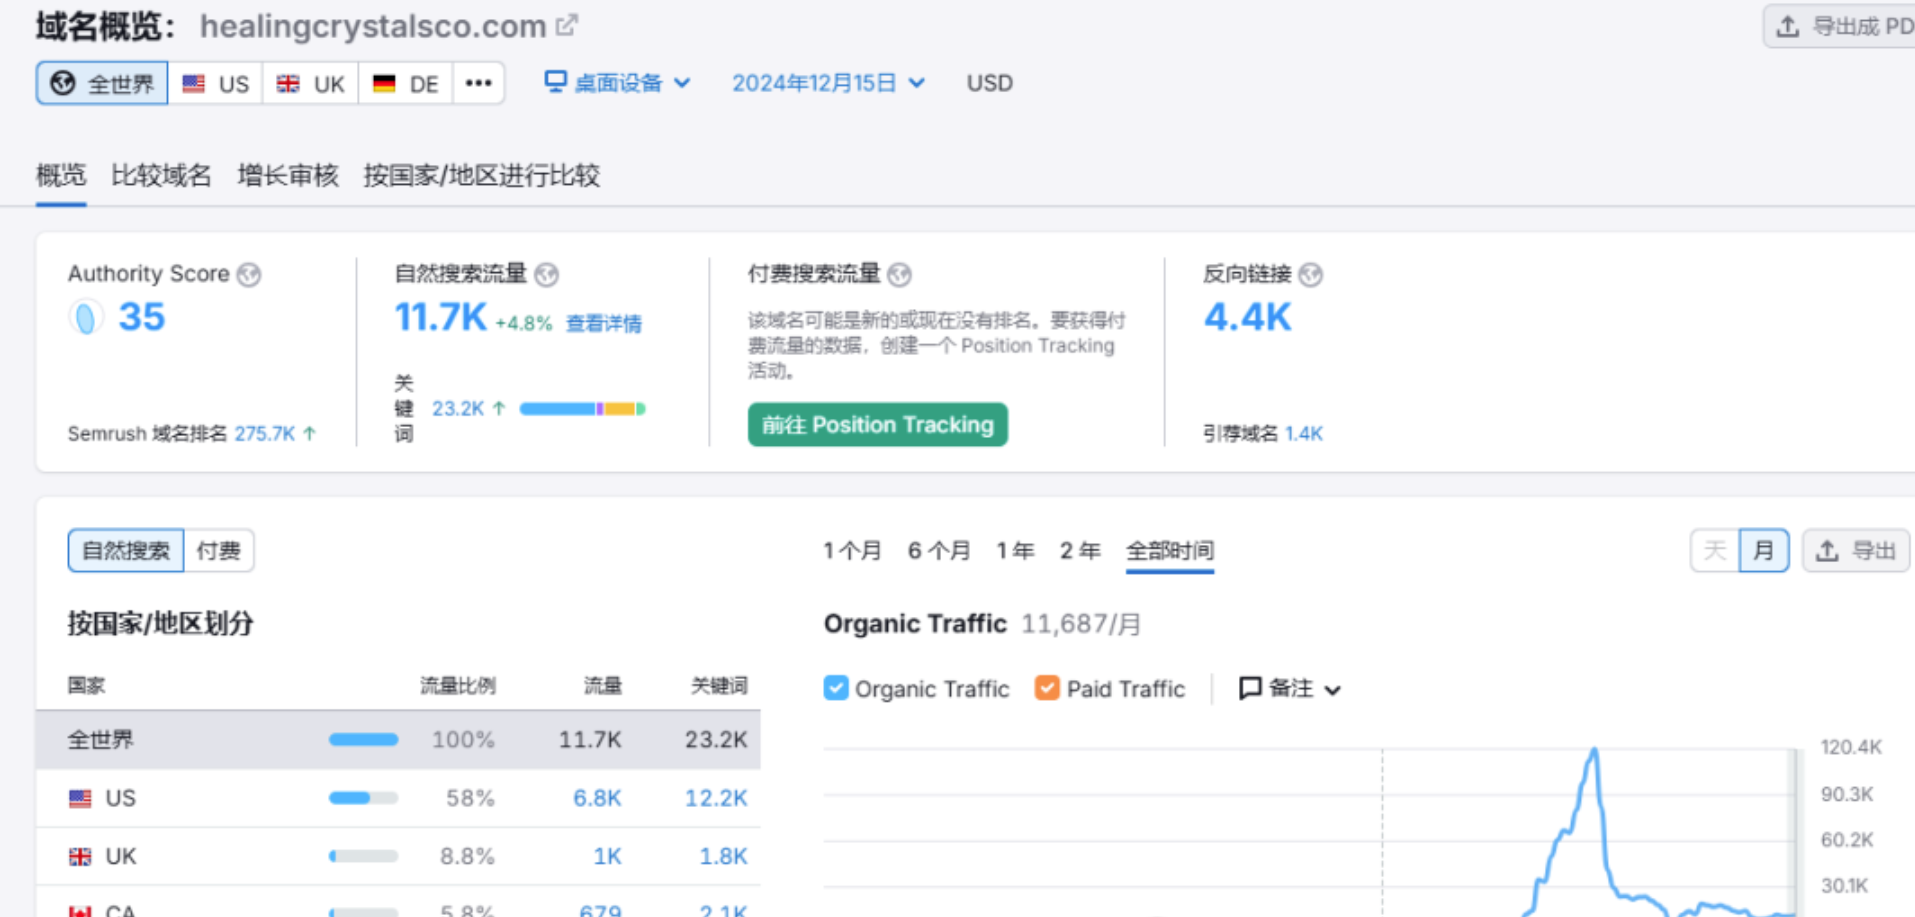Image resolution: width=1915 pixels, height=917 pixels.
Task: Click referring domains value 1.4K
Action: coord(1304,433)
